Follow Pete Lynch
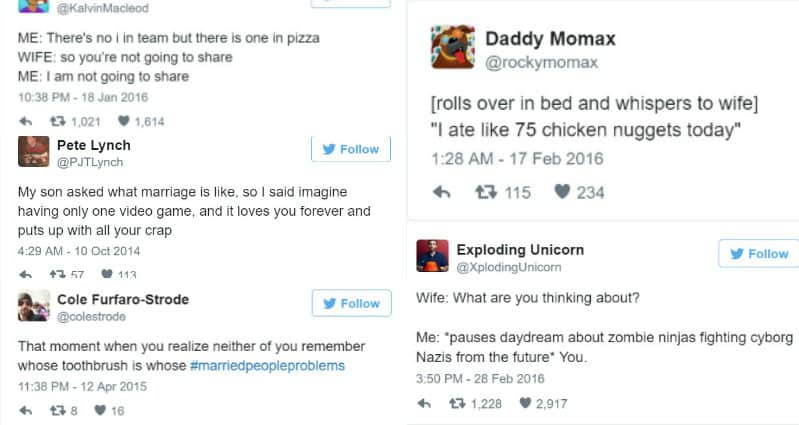The image size is (799, 425). tap(351, 149)
